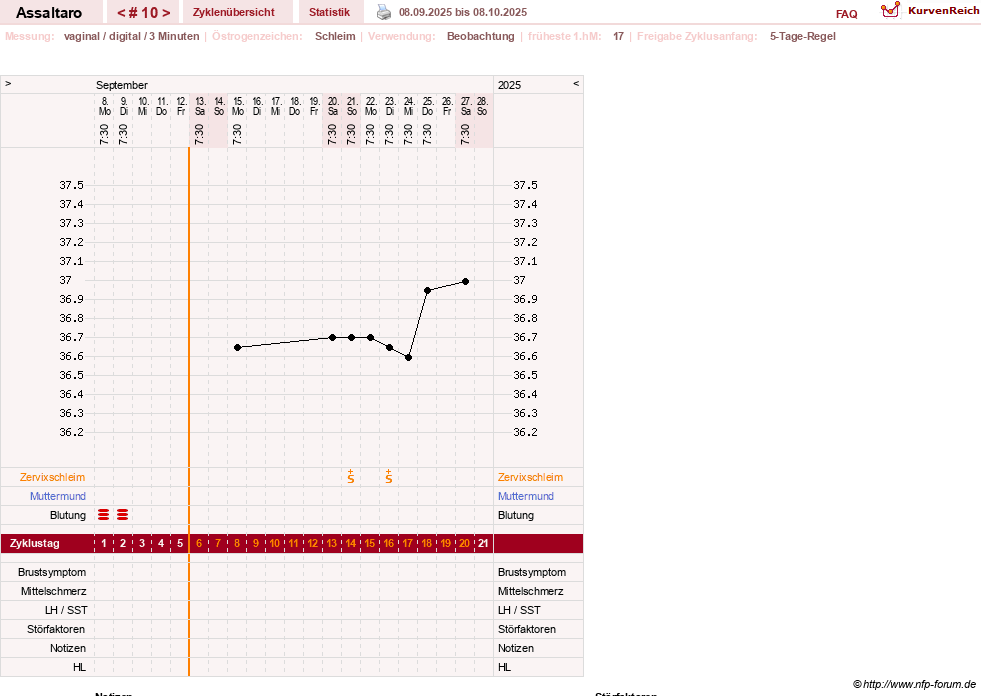This screenshot has height=696, width=981.
Task: Click the lowest temperature point on 24 September
Action: coord(409,357)
